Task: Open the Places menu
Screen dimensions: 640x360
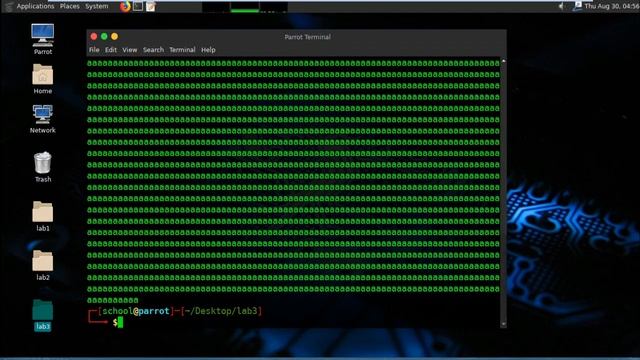Action: pyautogui.click(x=69, y=6)
